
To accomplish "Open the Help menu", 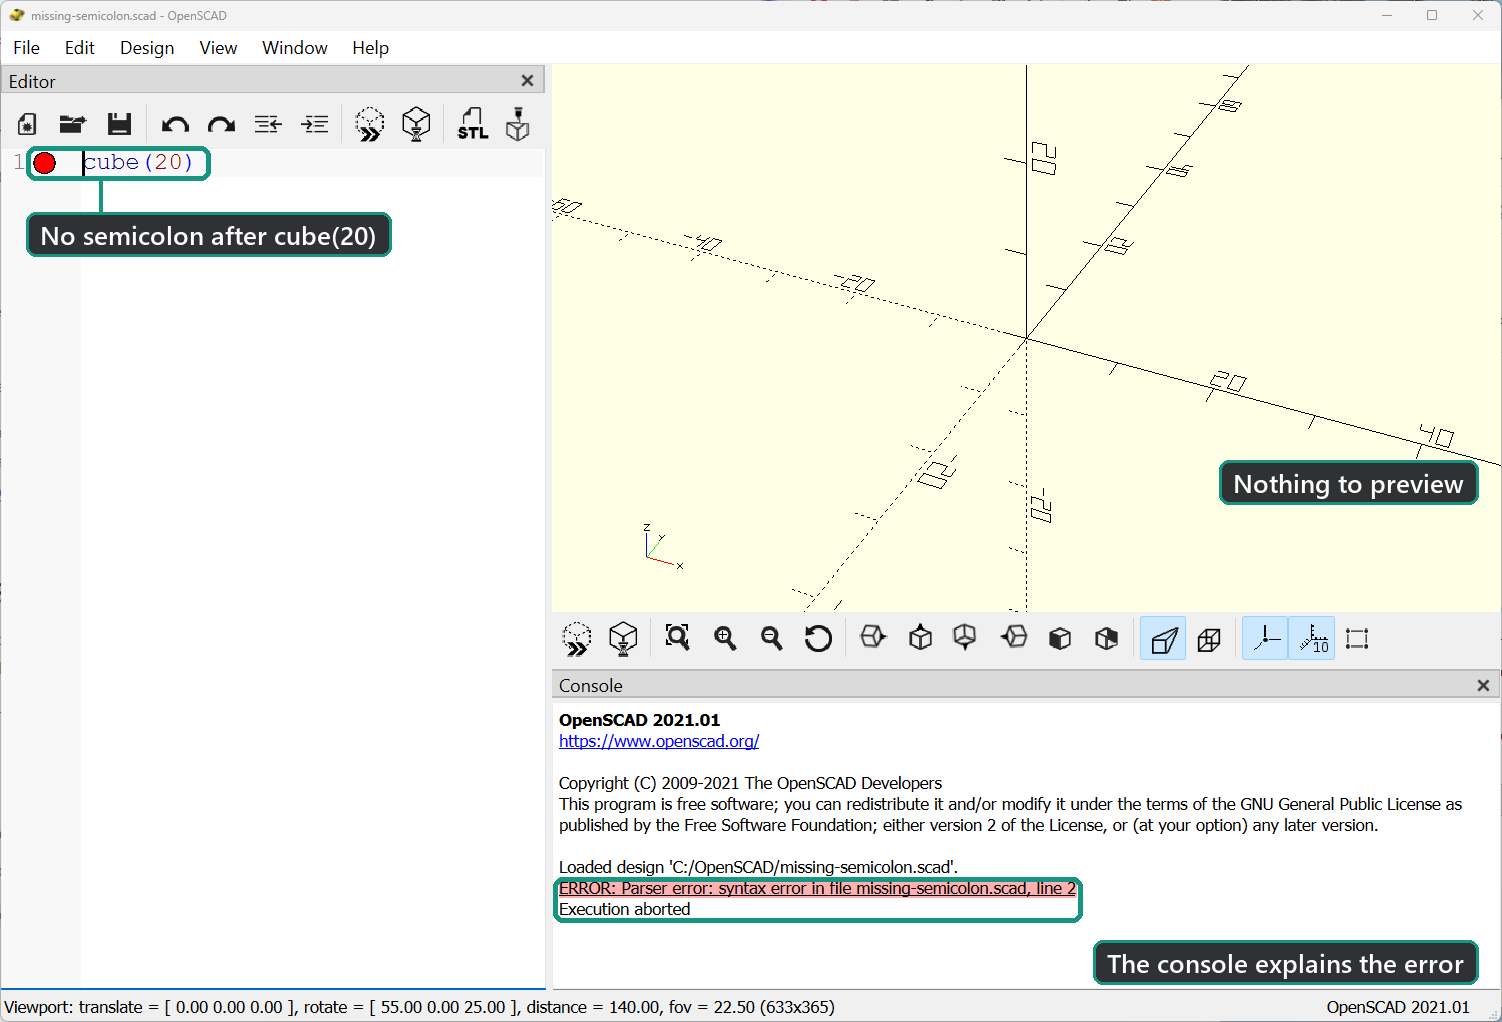I will point(370,48).
